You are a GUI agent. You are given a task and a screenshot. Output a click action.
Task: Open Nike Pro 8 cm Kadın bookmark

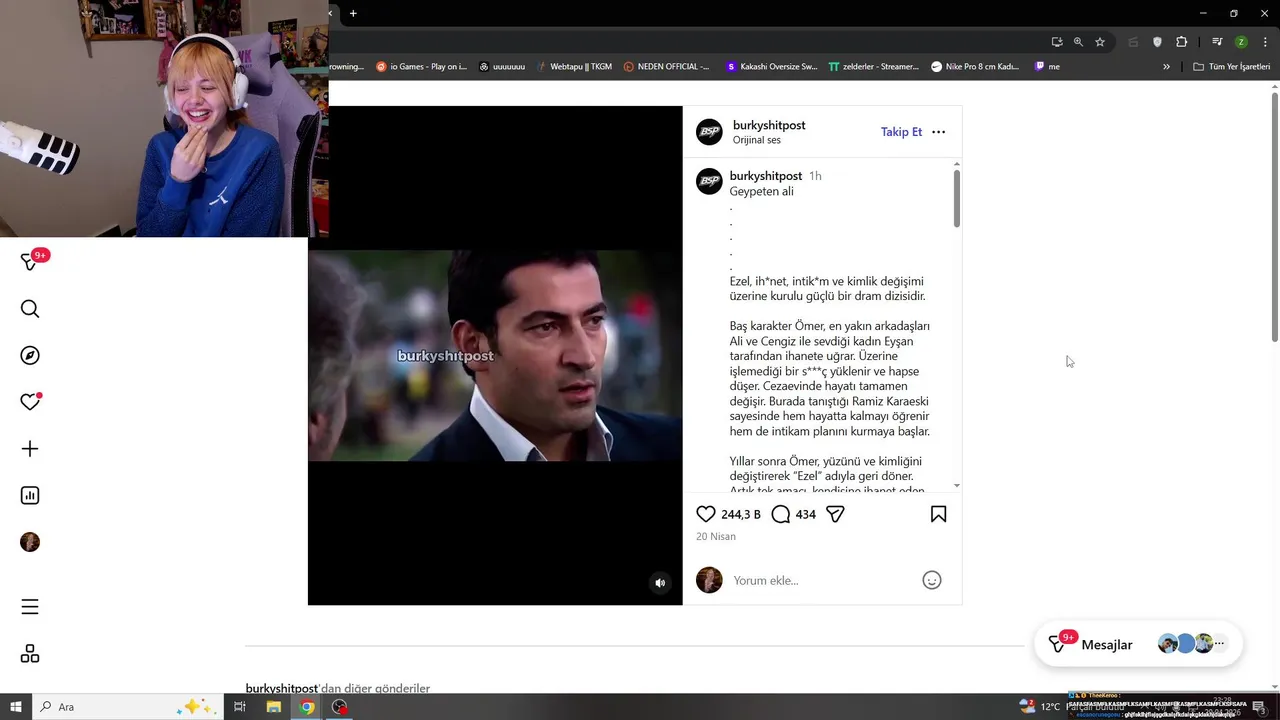coord(975,67)
